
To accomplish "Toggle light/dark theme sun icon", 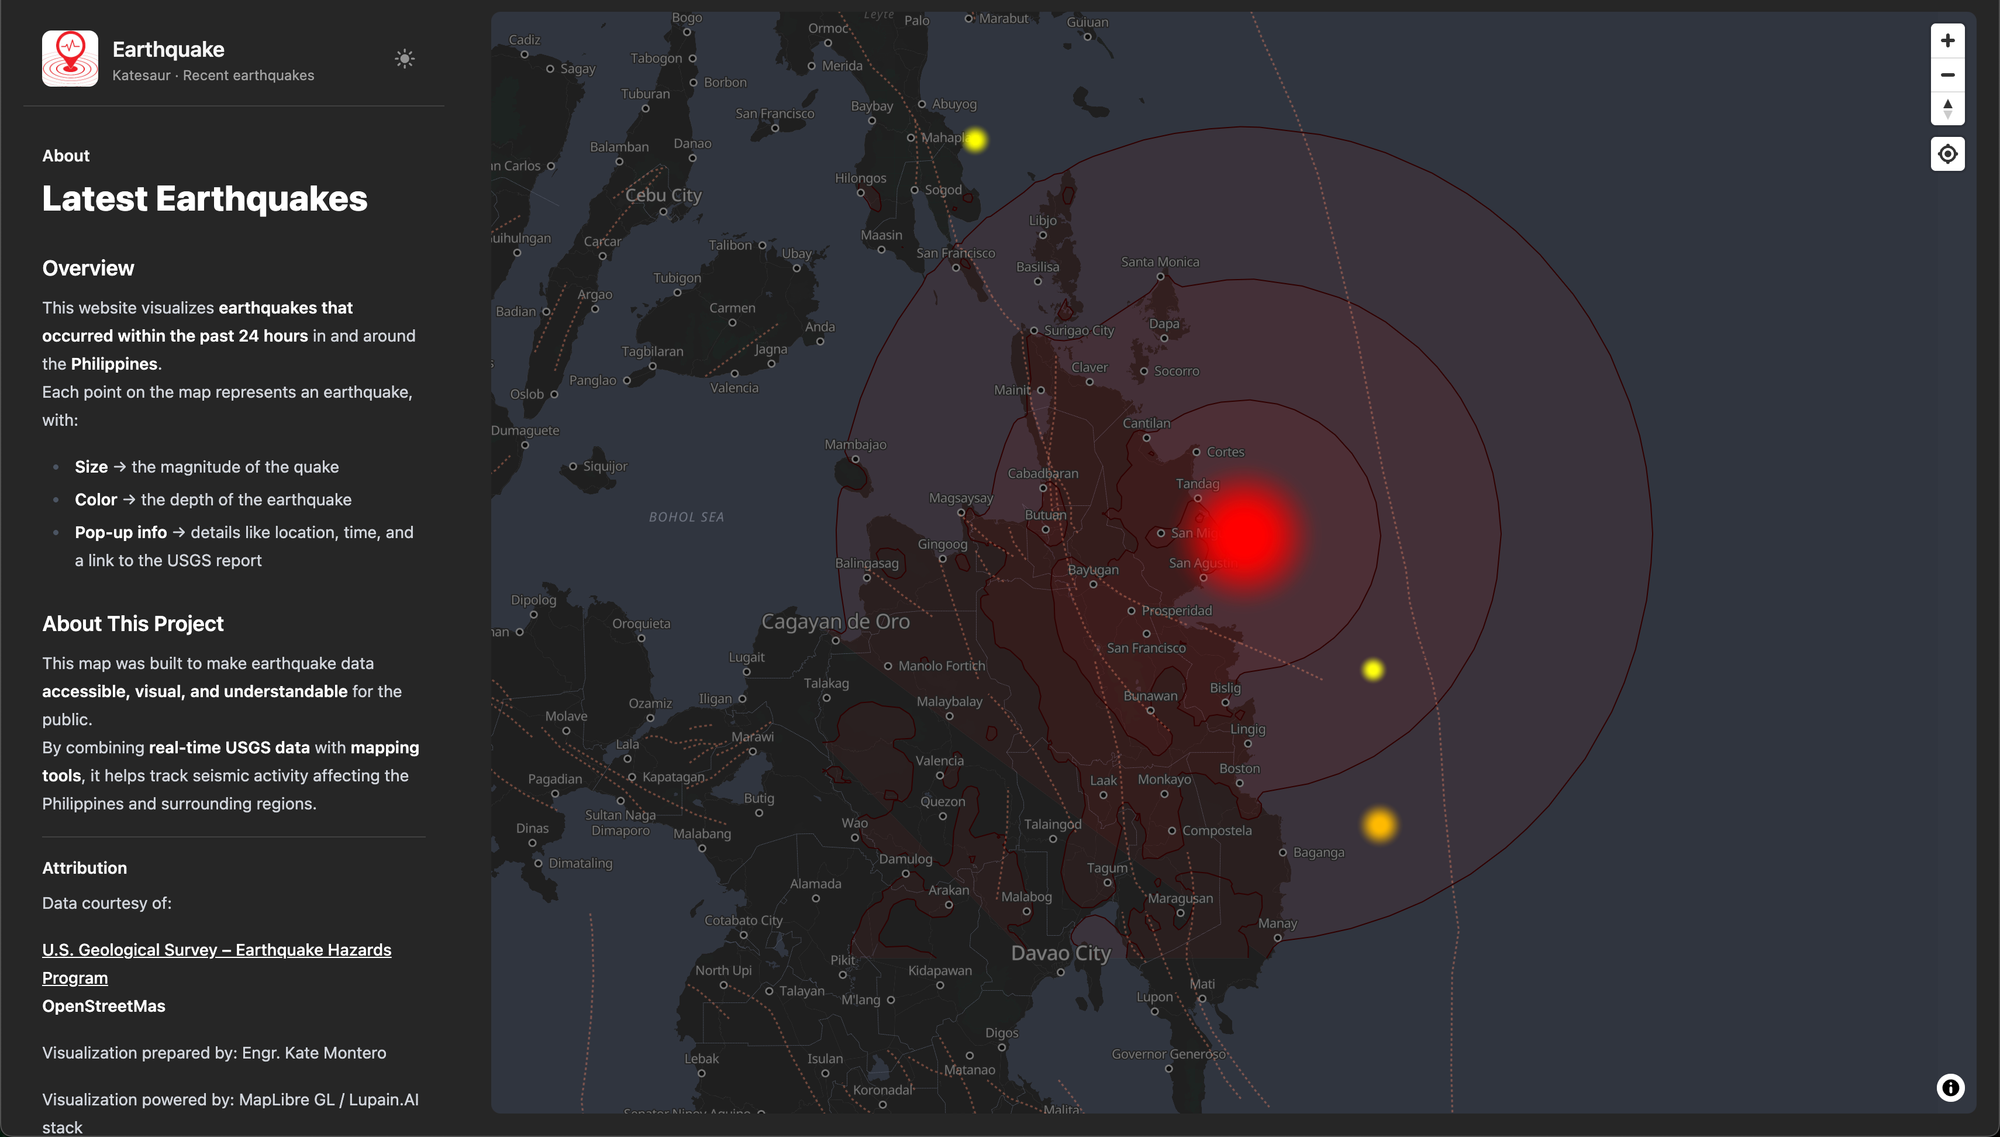I will [x=404, y=59].
